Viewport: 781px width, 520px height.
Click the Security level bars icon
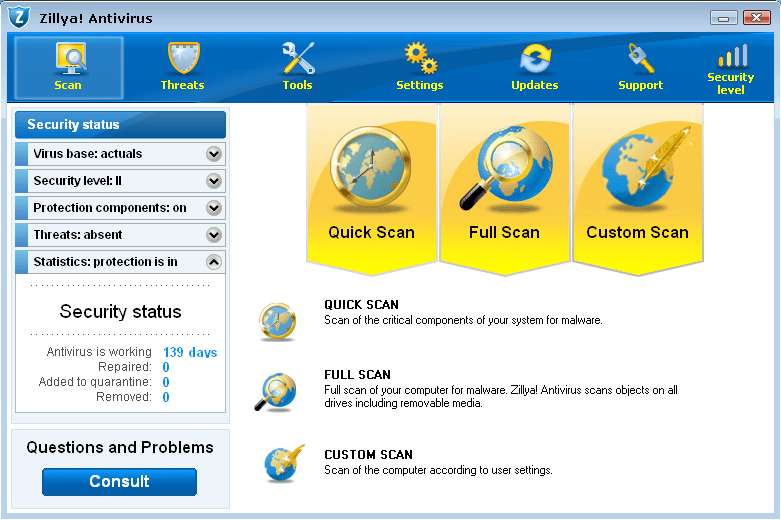pyautogui.click(x=731, y=56)
